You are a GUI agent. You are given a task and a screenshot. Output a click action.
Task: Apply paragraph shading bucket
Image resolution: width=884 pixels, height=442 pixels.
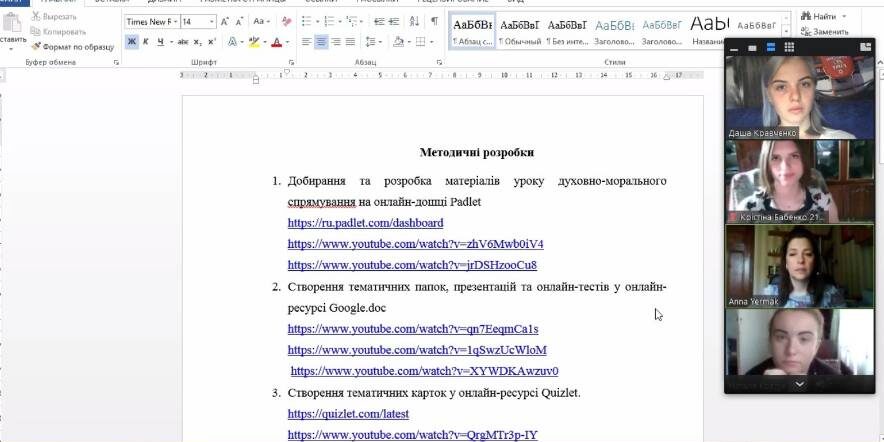coord(398,42)
